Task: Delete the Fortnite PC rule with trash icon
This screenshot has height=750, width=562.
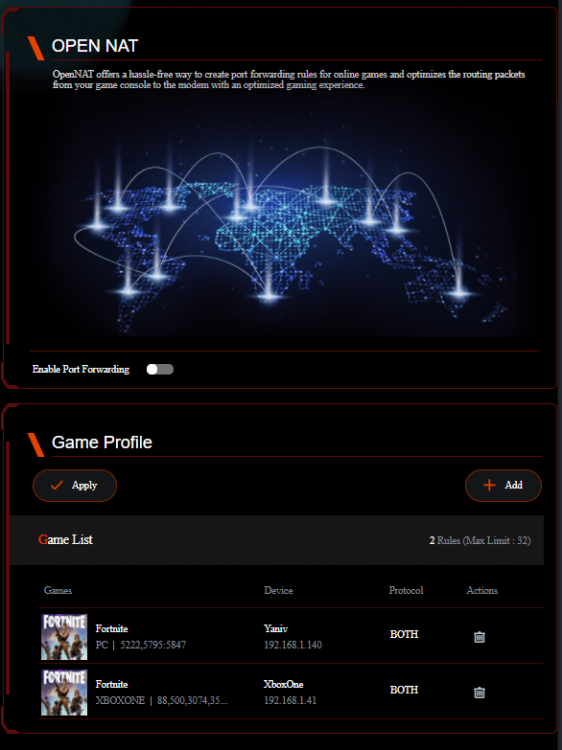Action: click(479, 637)
